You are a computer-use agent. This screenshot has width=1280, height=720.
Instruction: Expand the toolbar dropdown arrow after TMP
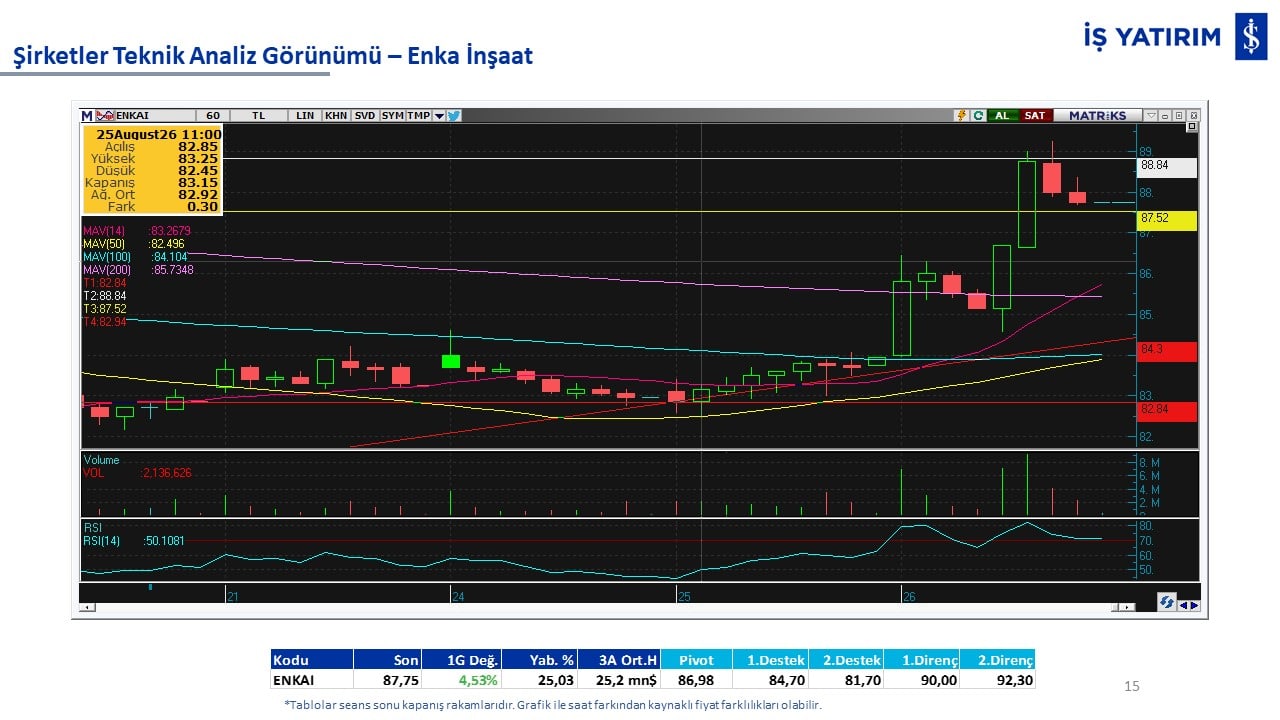(439, 116)
